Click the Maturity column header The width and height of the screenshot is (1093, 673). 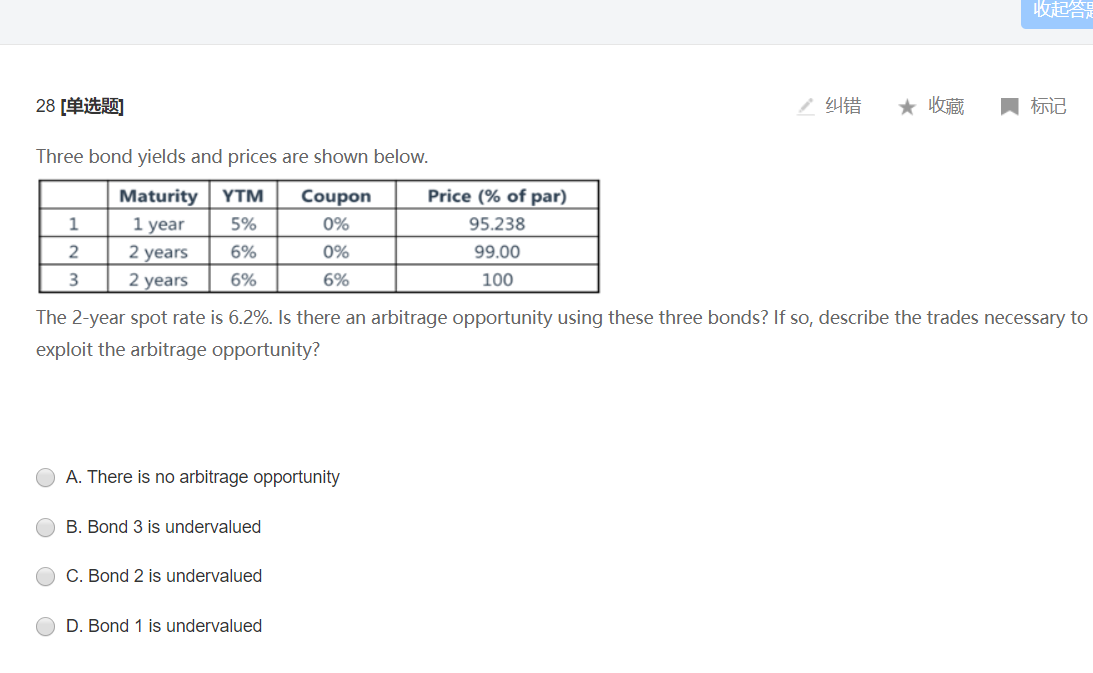tap(158, 196)
